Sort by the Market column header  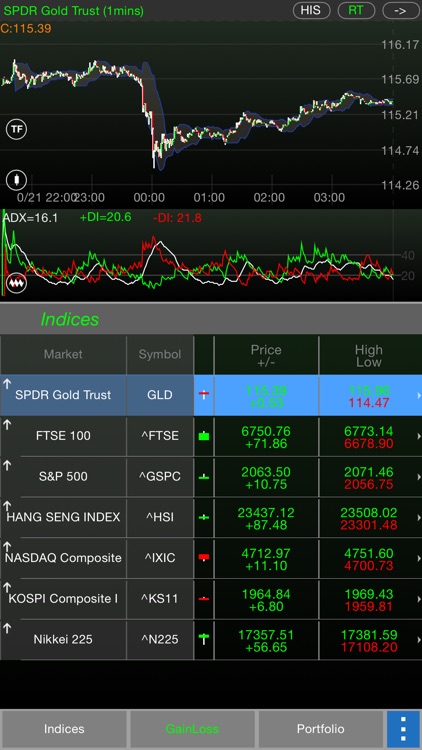pyautogui.click(x=63, y=354)
